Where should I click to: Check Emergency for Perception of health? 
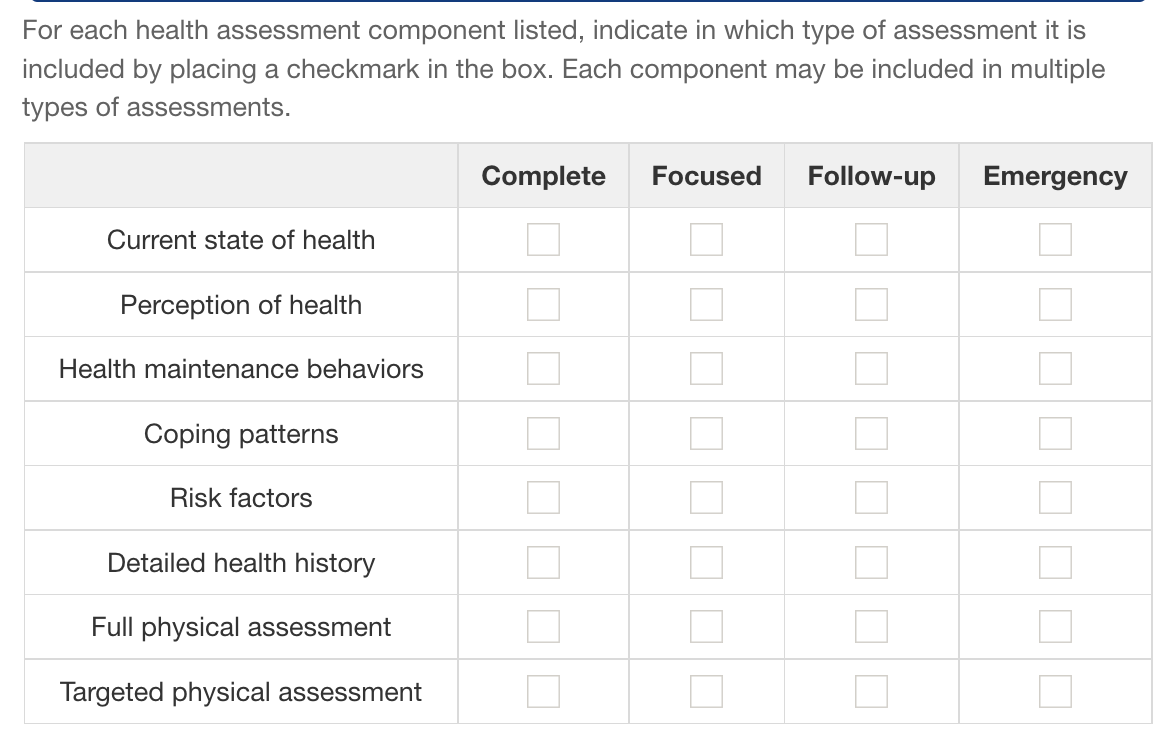click(1055, 304)
